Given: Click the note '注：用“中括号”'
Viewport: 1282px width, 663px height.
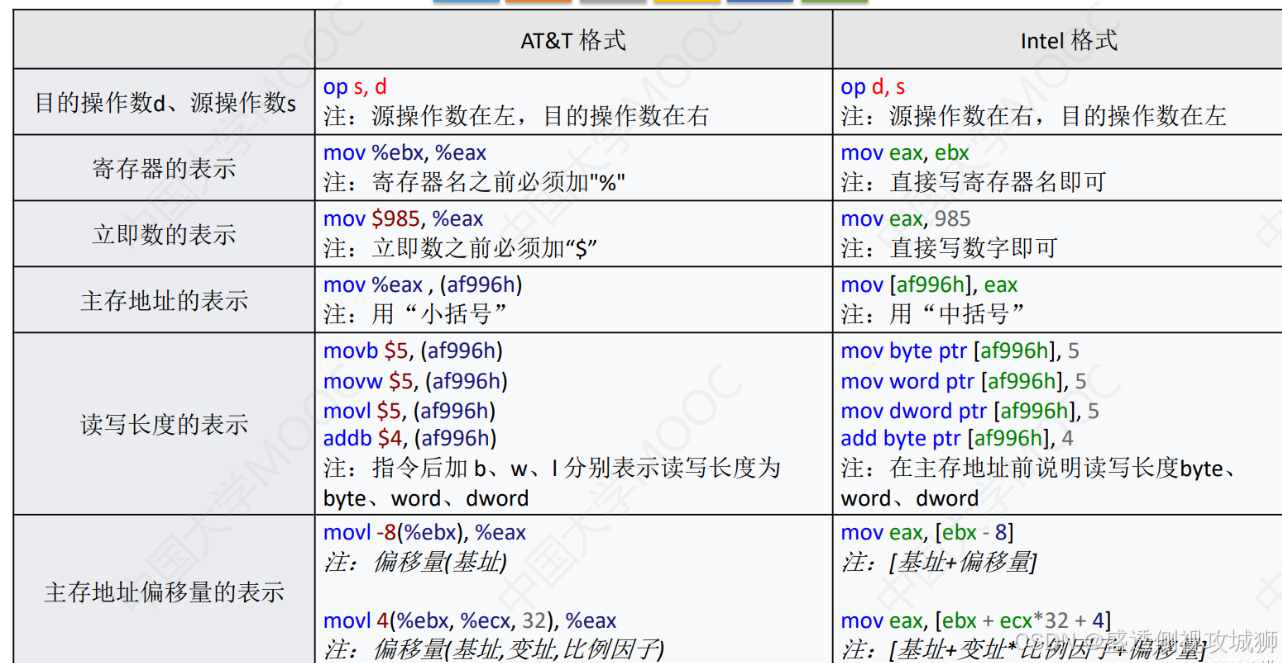Looking at the screenshot, I should pos(933,314).
